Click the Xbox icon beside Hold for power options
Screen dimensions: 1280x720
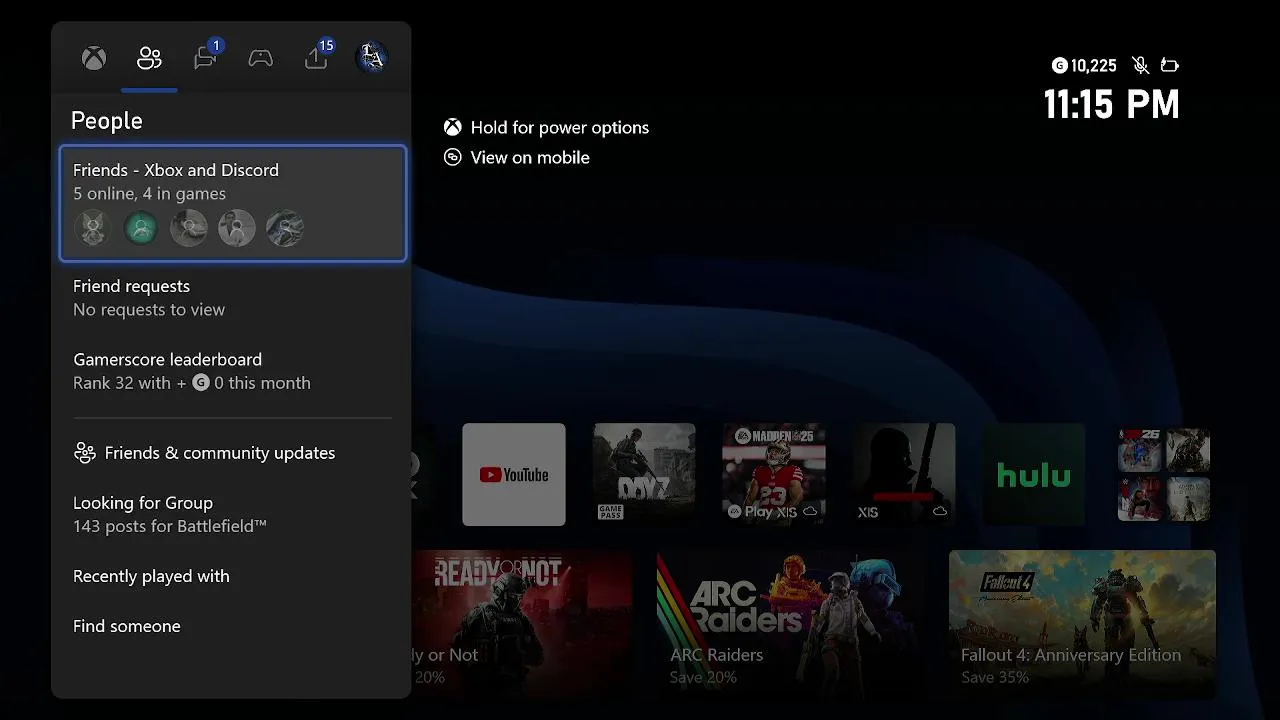453,127
